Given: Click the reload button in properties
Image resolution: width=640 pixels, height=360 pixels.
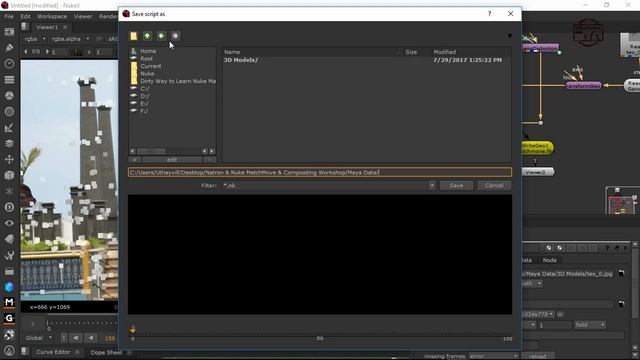Looking at the screenshot, I should point(538,356).
